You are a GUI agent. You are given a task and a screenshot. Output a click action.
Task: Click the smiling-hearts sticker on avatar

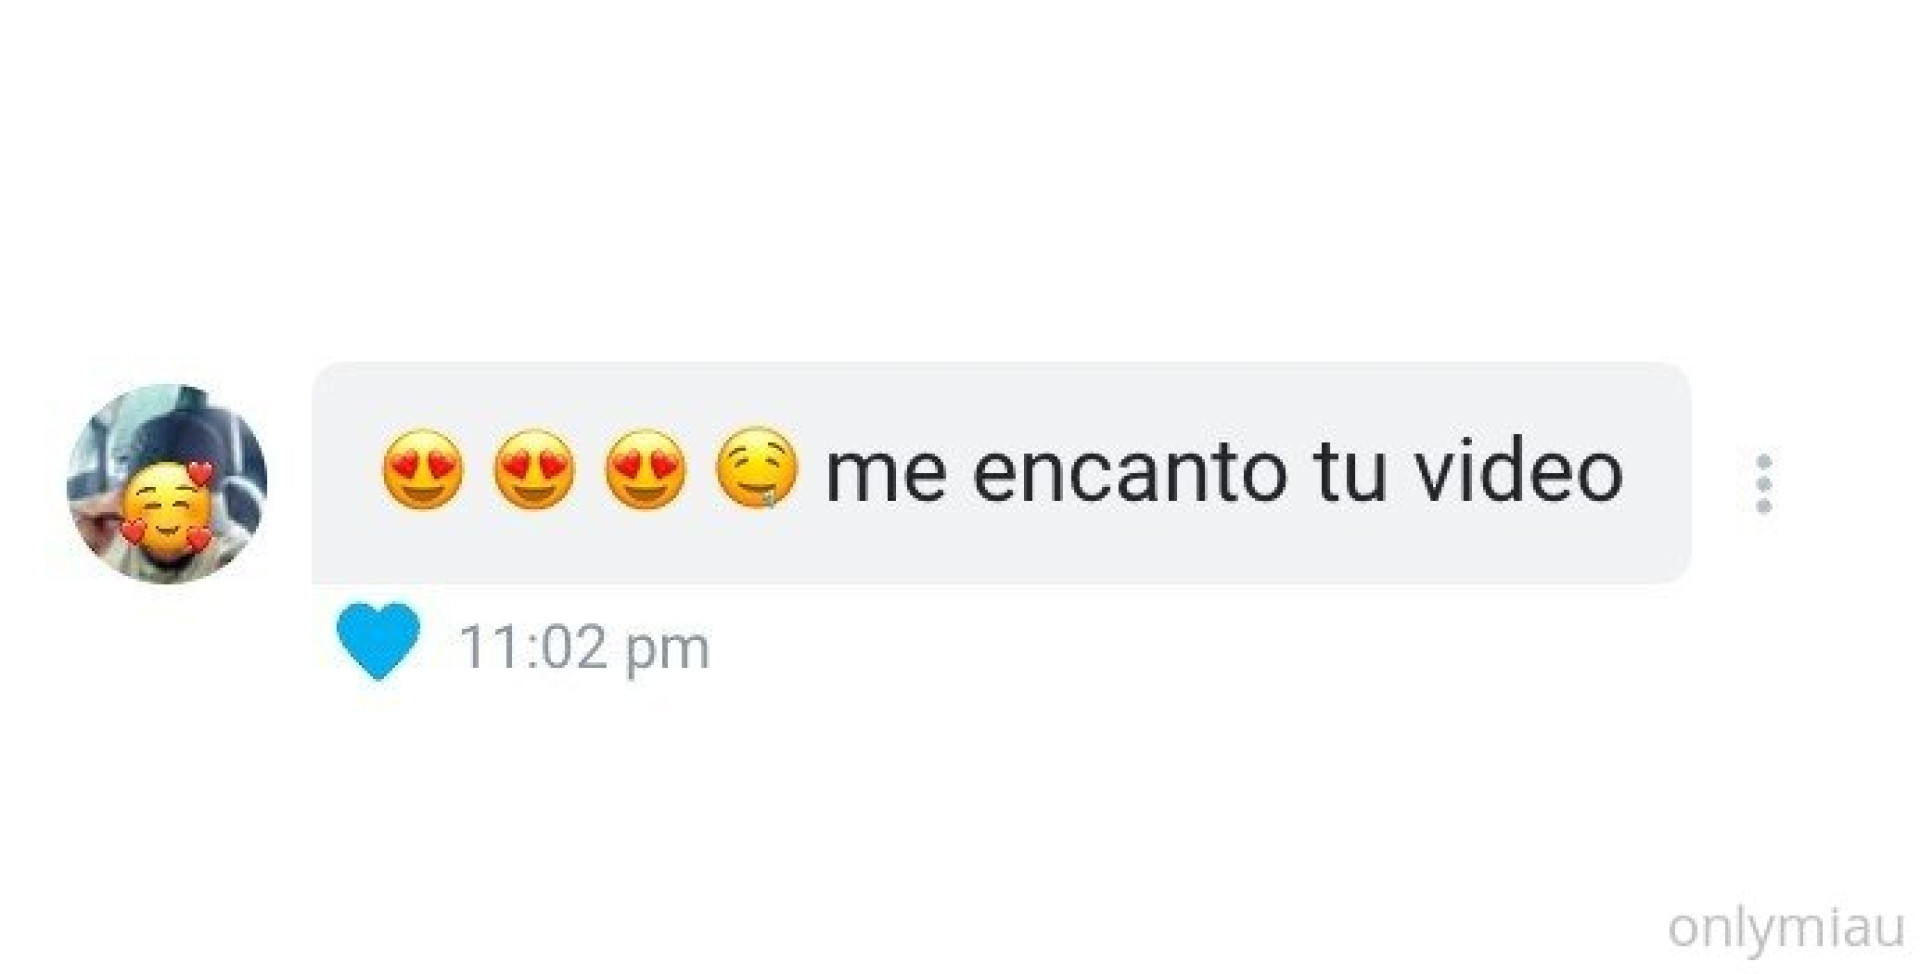(168, 509)
